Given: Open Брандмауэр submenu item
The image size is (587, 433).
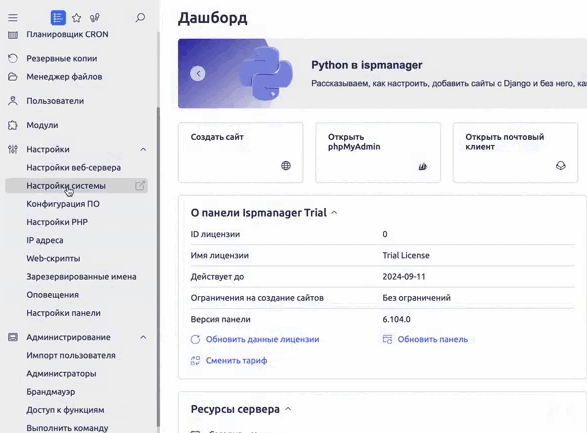Looking at the screenshot, I should pos(51,392).
